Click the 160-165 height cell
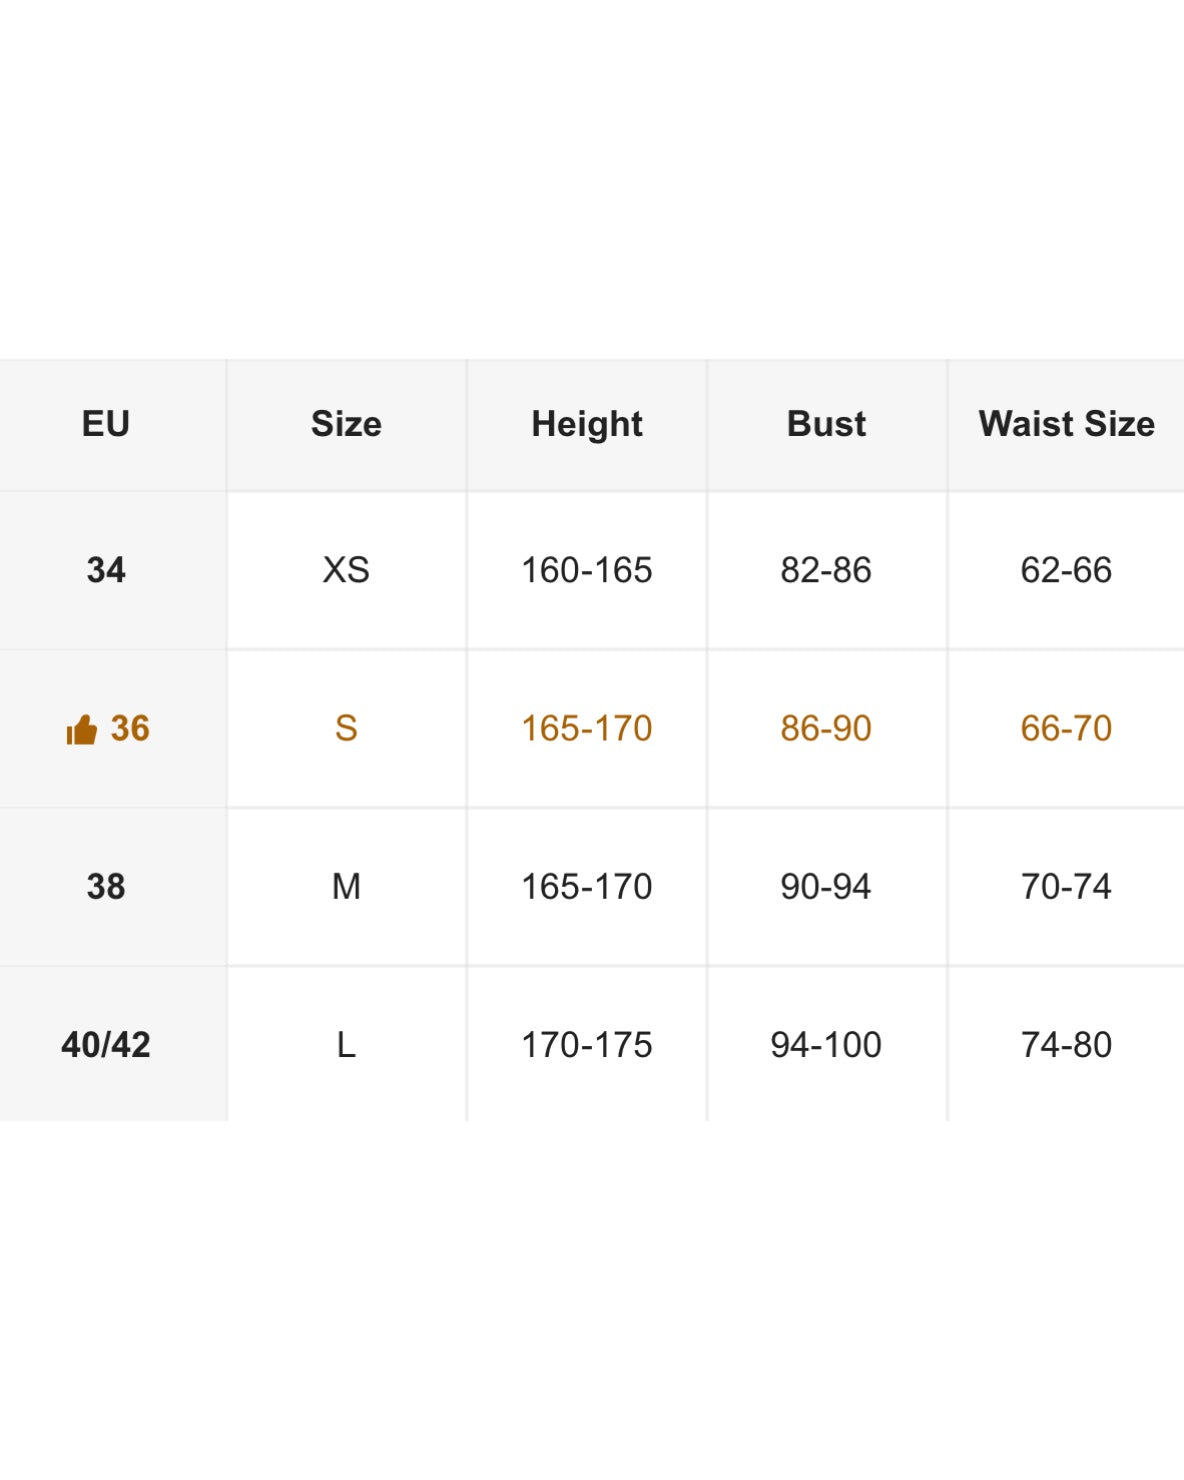Screen dimensions: 1184x1480 click(587, 570)
